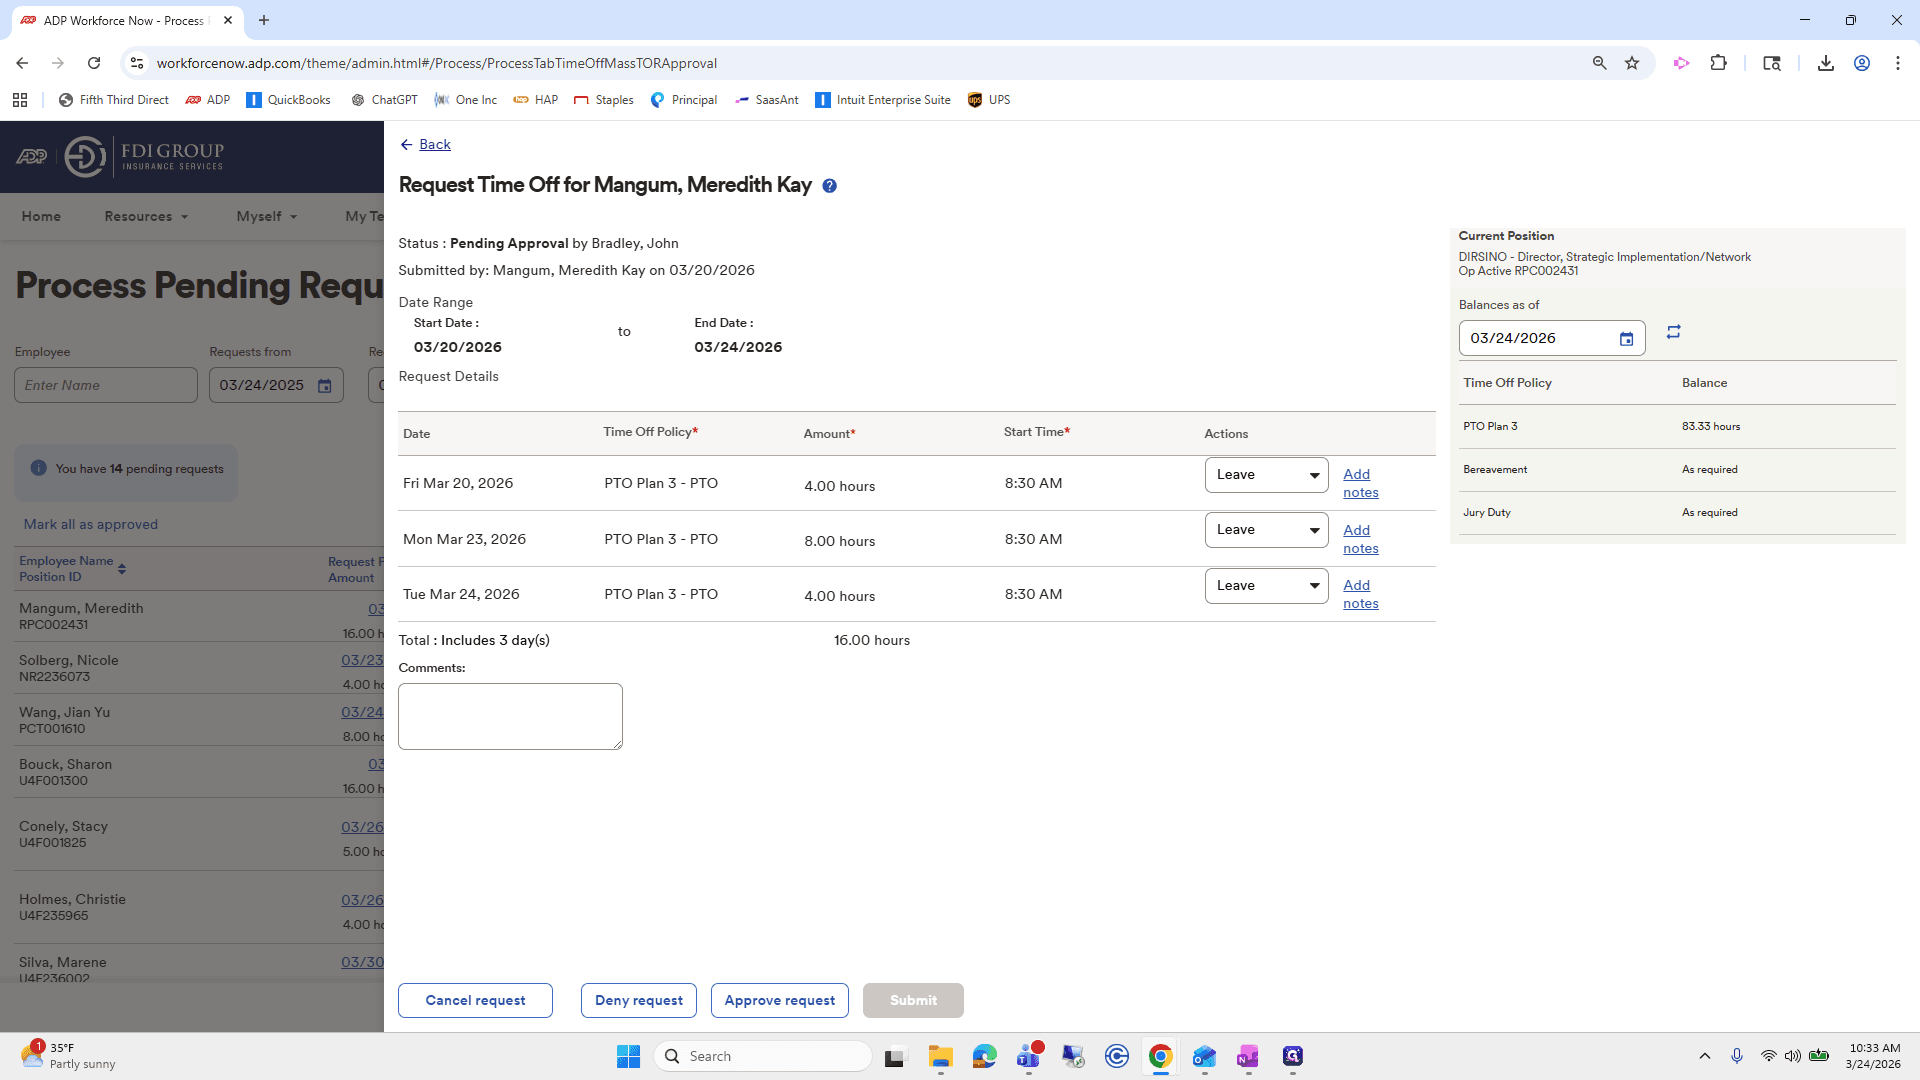The image size is (1920, 1080).
Task: Add notes for Tue Mar 24 row
Action: 1360,594
